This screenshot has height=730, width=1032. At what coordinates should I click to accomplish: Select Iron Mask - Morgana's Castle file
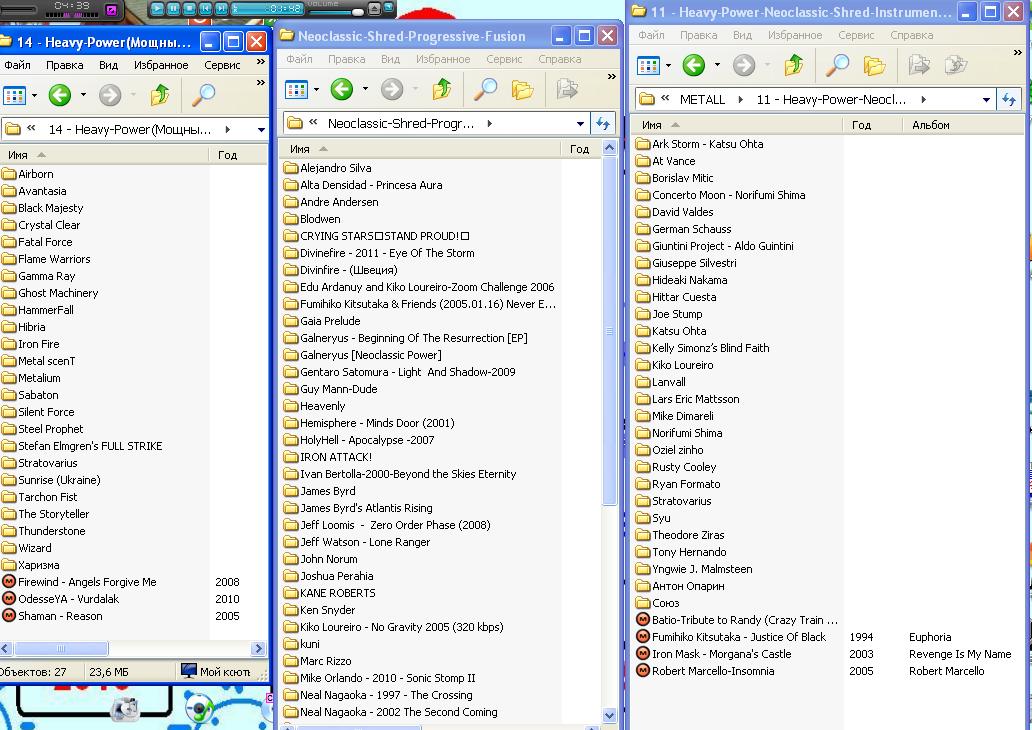click(714, 654)
